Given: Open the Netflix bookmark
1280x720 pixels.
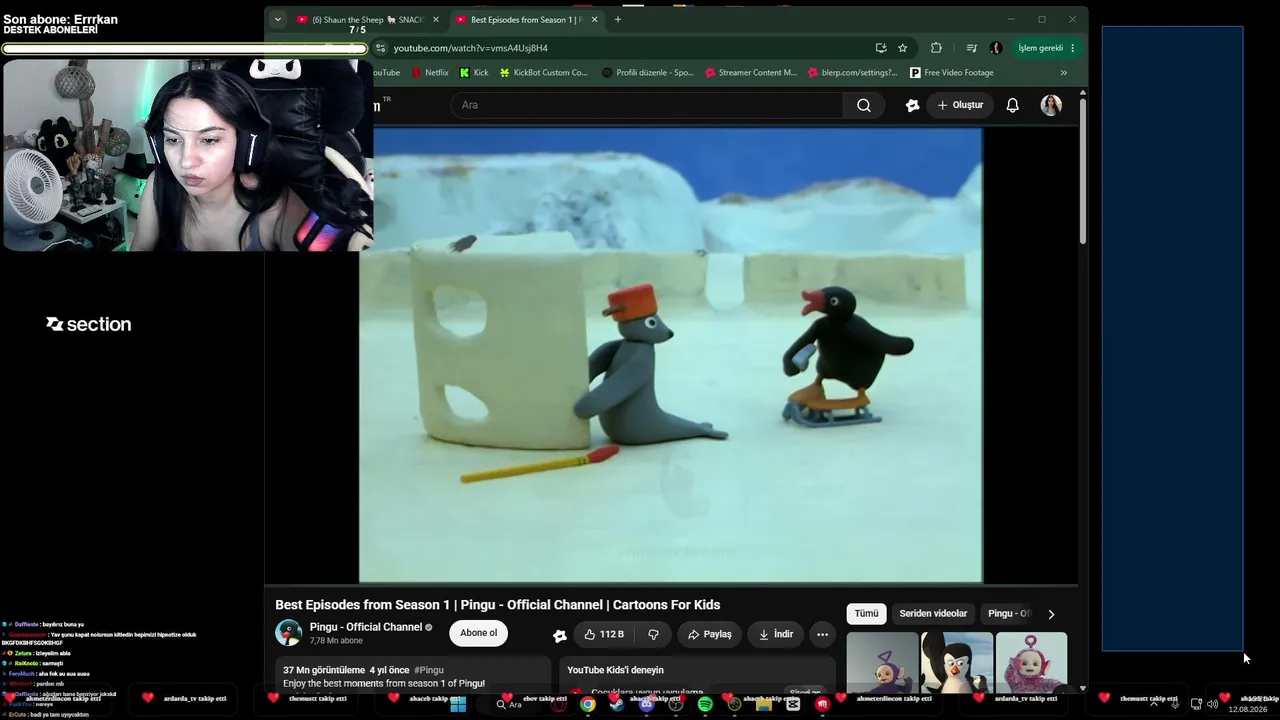Looking at the screenshot, I should pyautogui.click(x=430, y=73).
